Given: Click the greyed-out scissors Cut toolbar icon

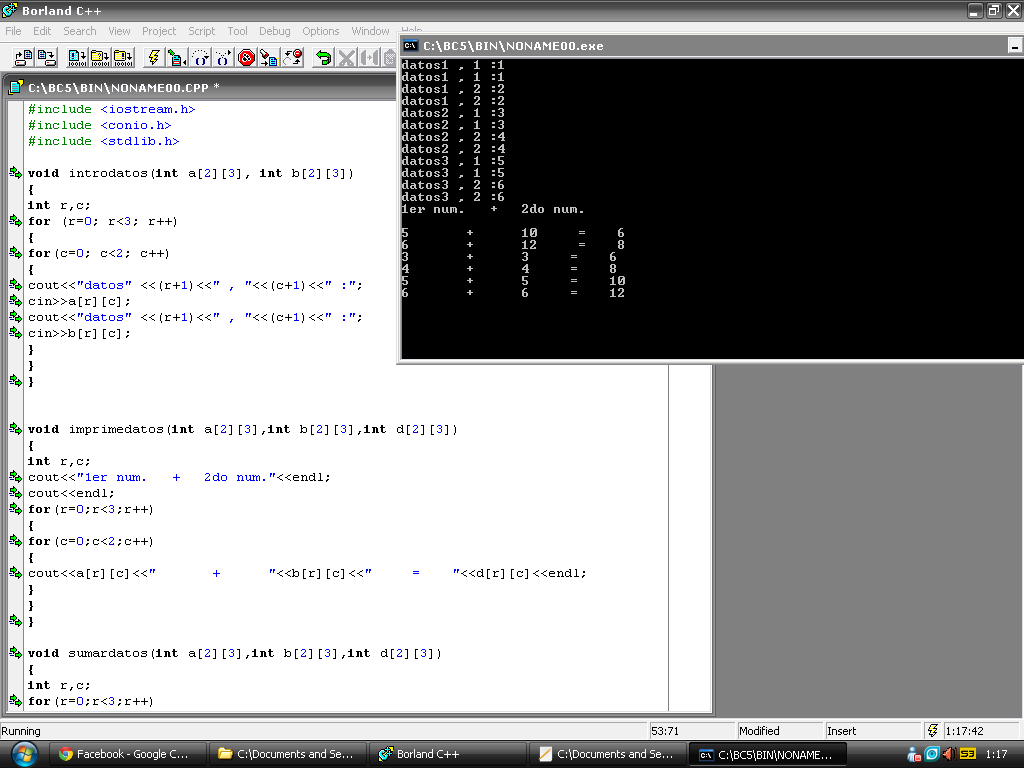Looking at the screenshot, I should [346, 57].
